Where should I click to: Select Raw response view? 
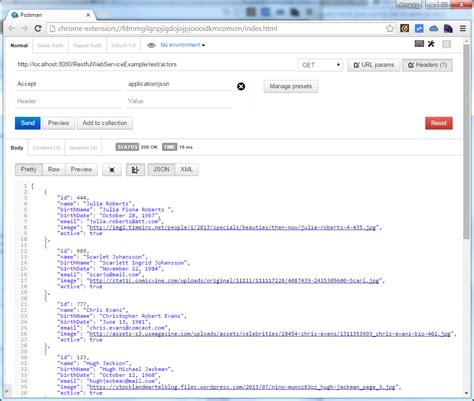(x=54, y=170)
